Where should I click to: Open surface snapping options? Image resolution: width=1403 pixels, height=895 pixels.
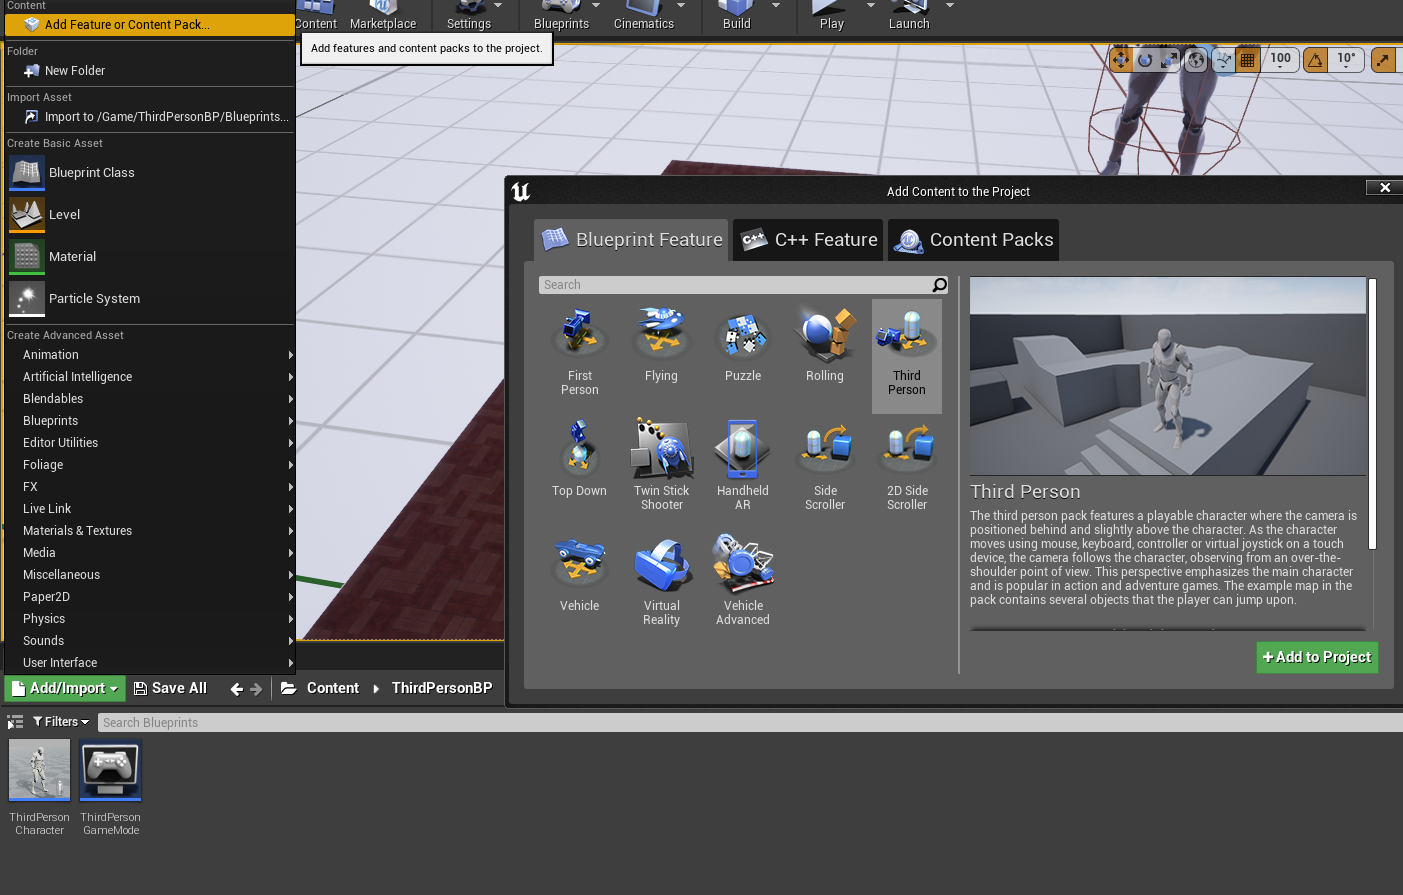point(1223,60)
